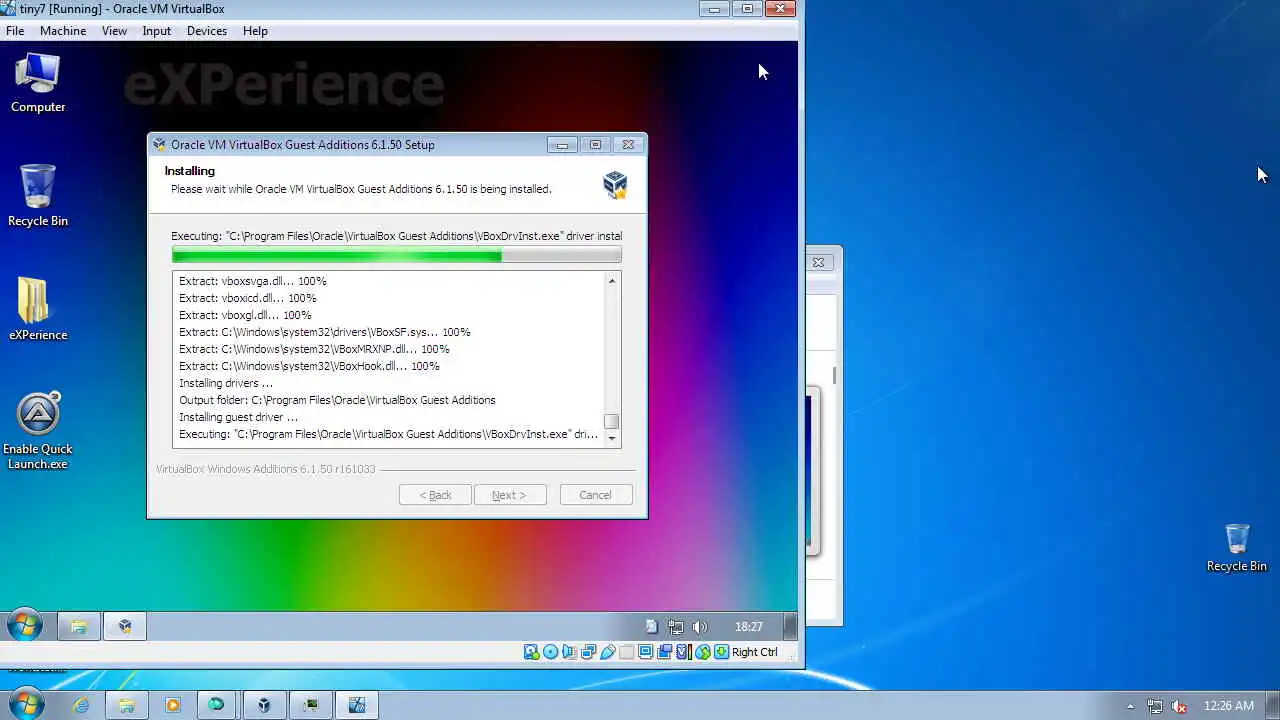Click the guest Computer desktop icon
This screenshot has width=1280, height=720.
pos(38,82)
